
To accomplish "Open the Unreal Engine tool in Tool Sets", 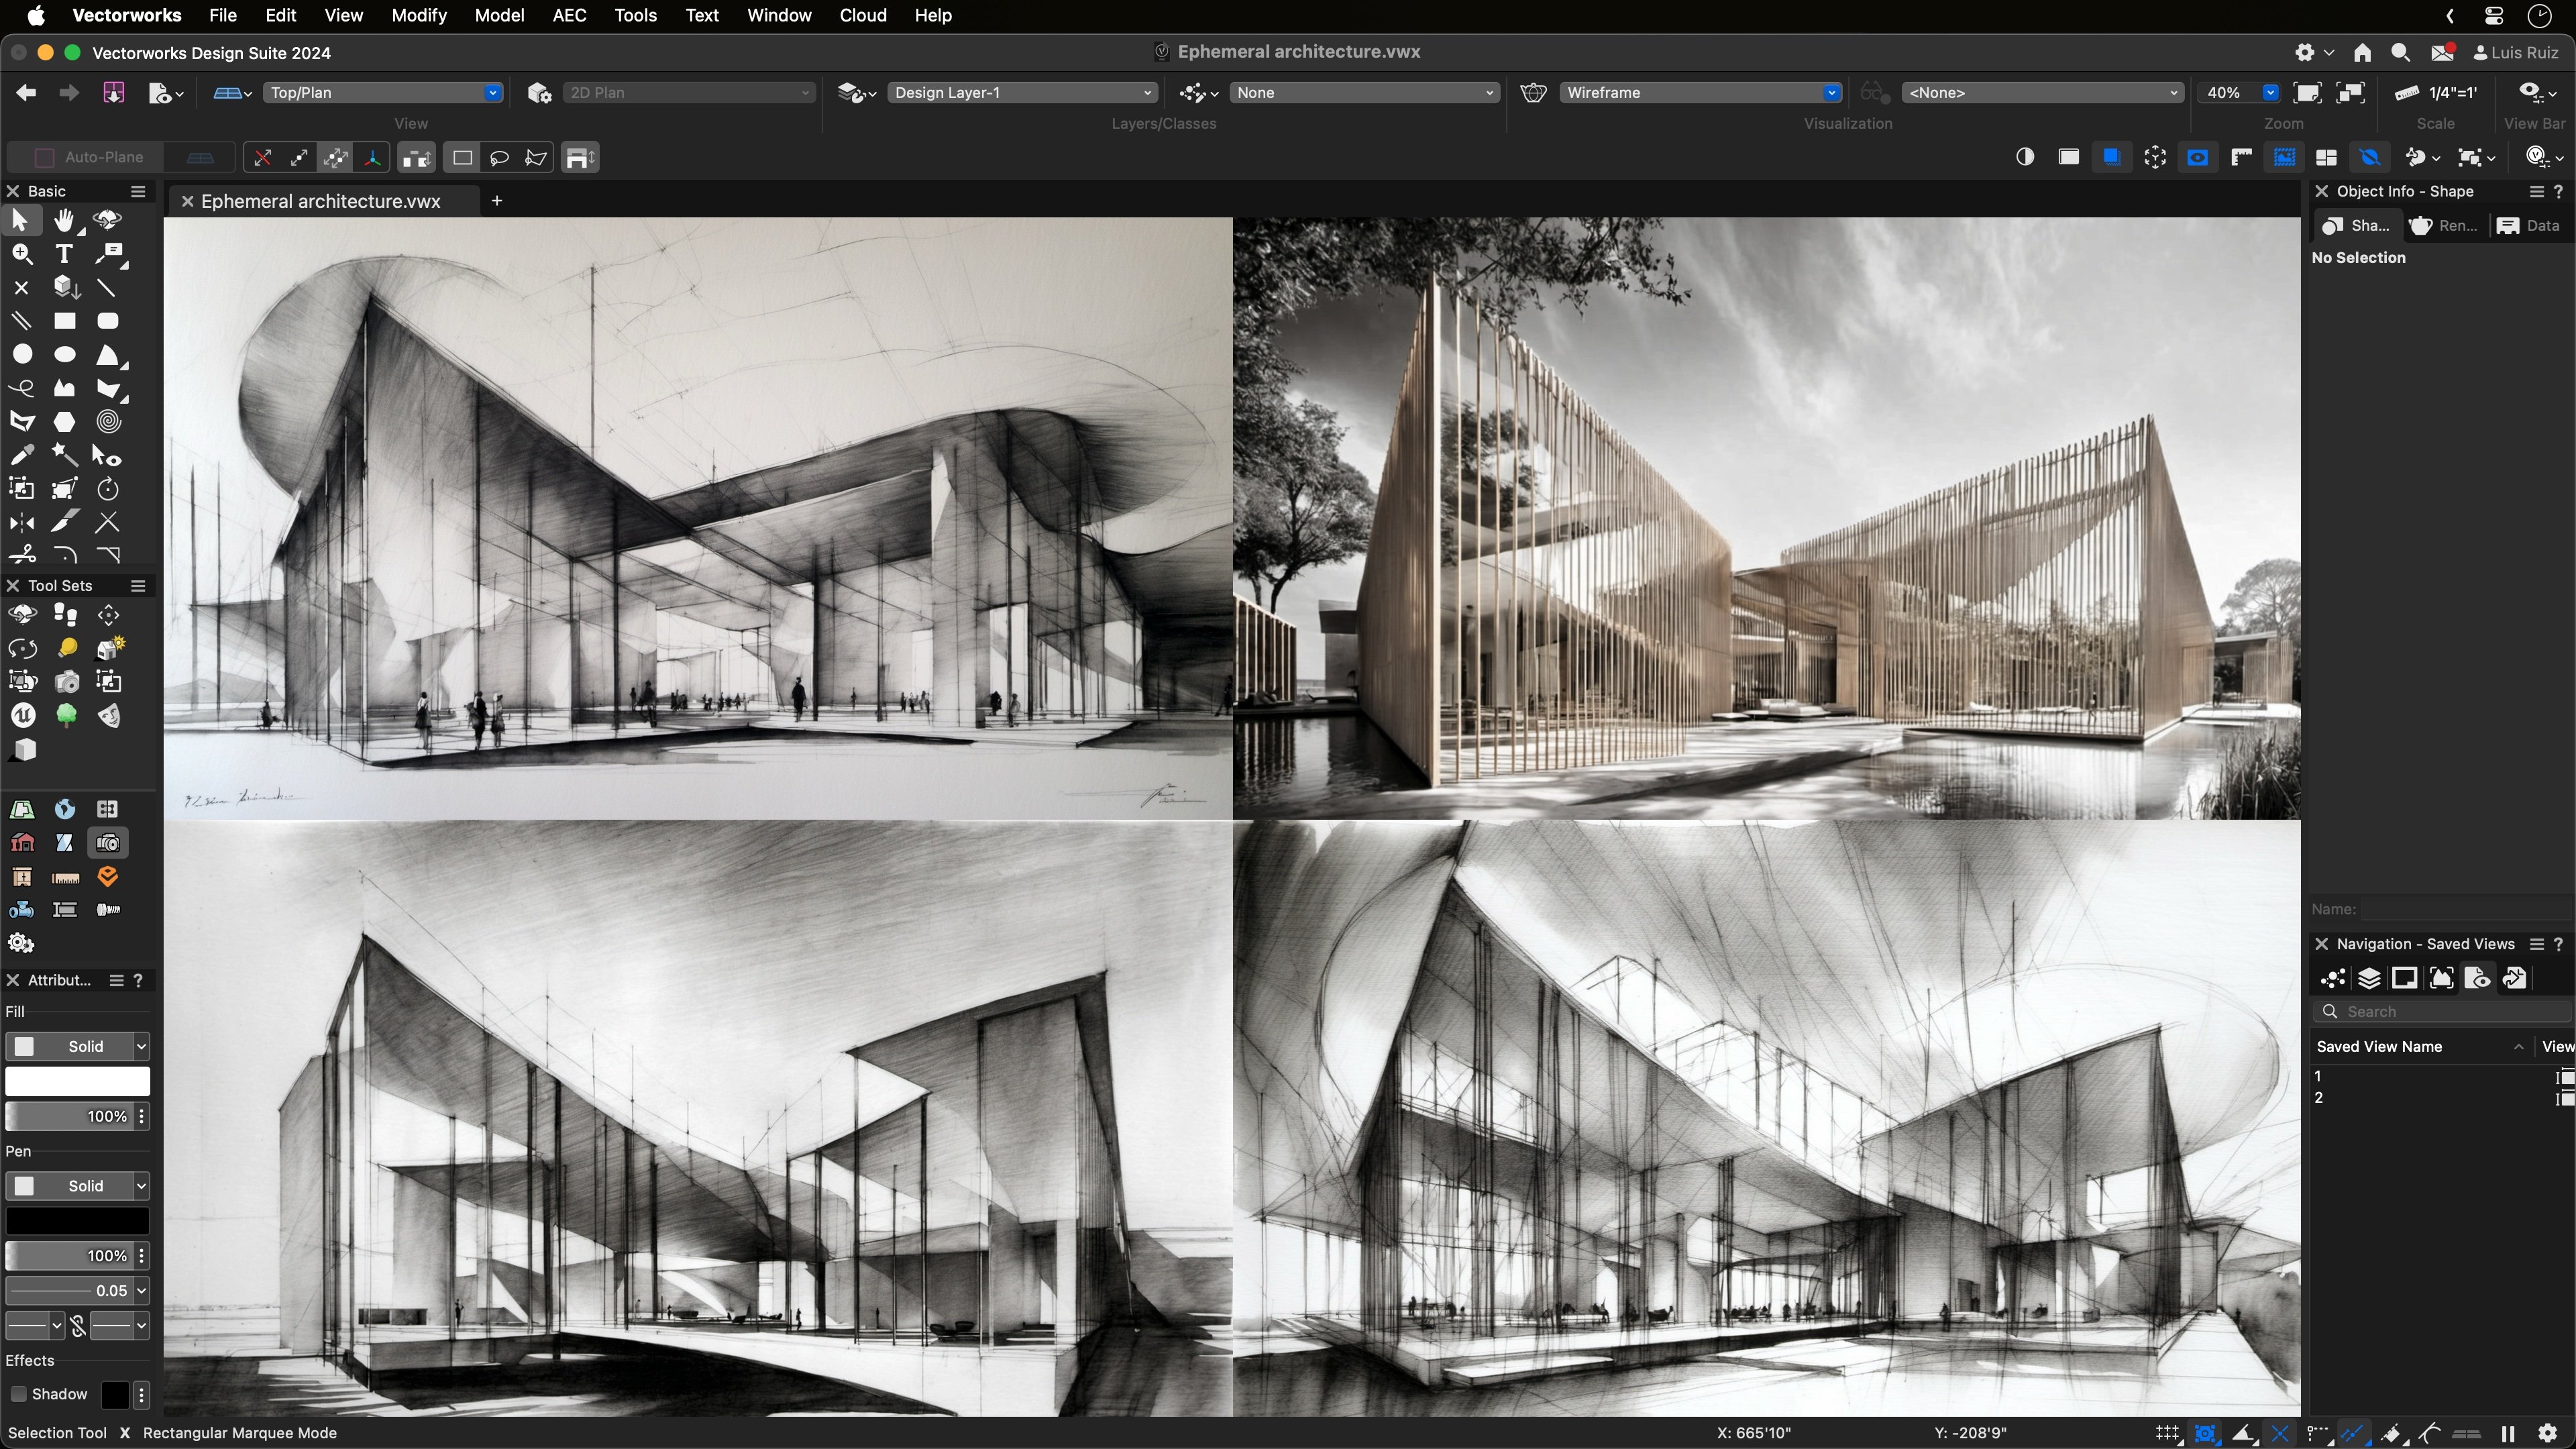I will 22,715.
